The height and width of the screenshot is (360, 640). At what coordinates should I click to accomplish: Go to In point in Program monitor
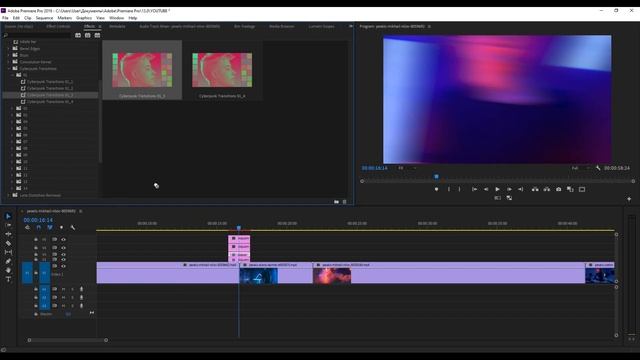(x=474, y=189)
